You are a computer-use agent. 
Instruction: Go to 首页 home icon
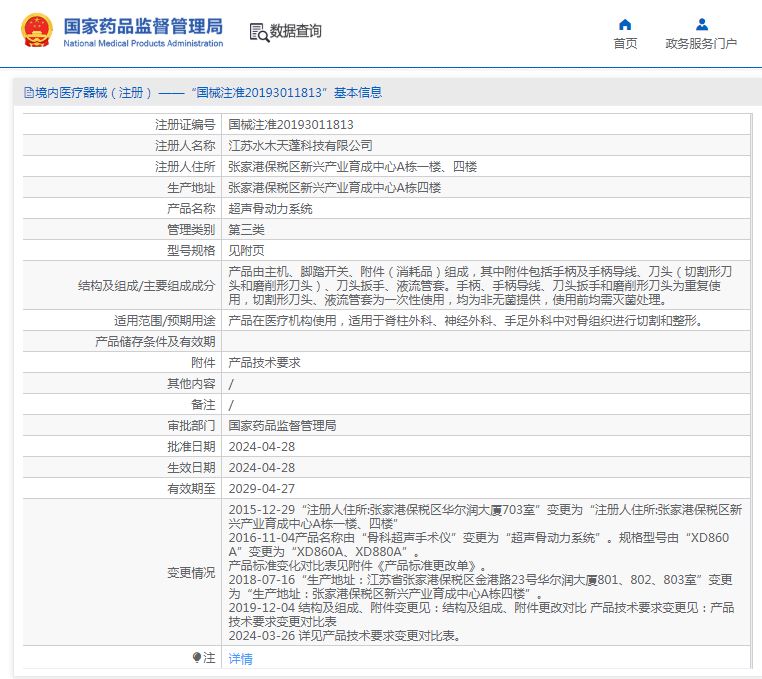tap(625, 25)
